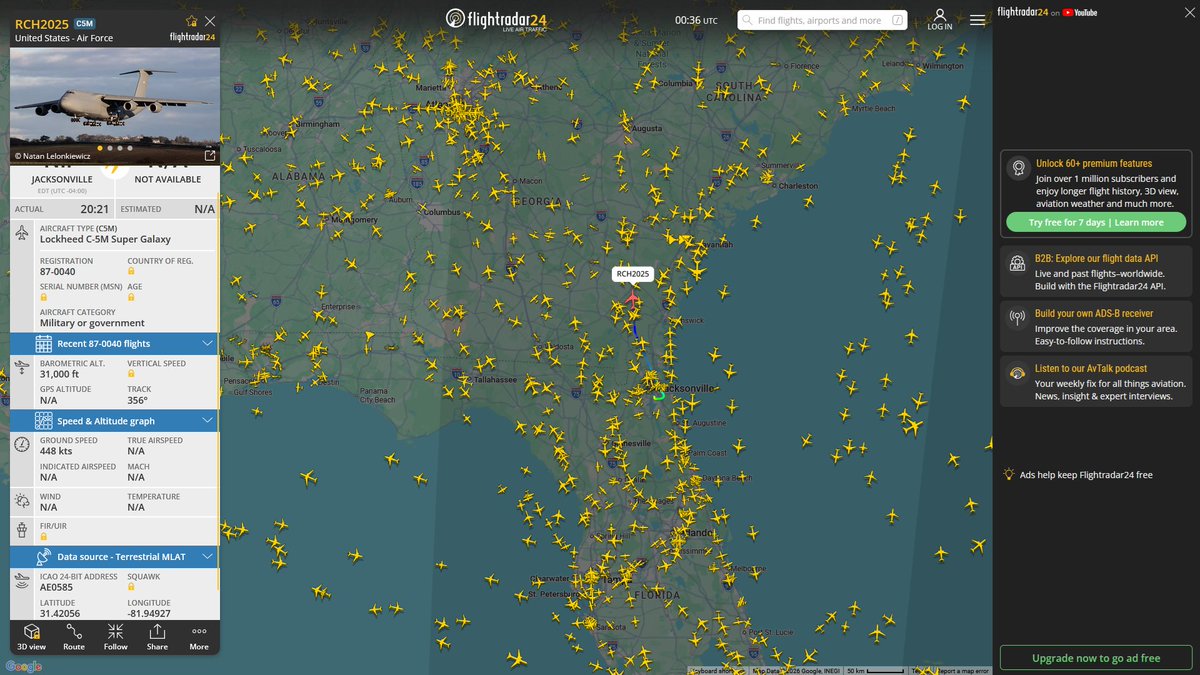Click the locked Squawk padlock

coord(131,589)
